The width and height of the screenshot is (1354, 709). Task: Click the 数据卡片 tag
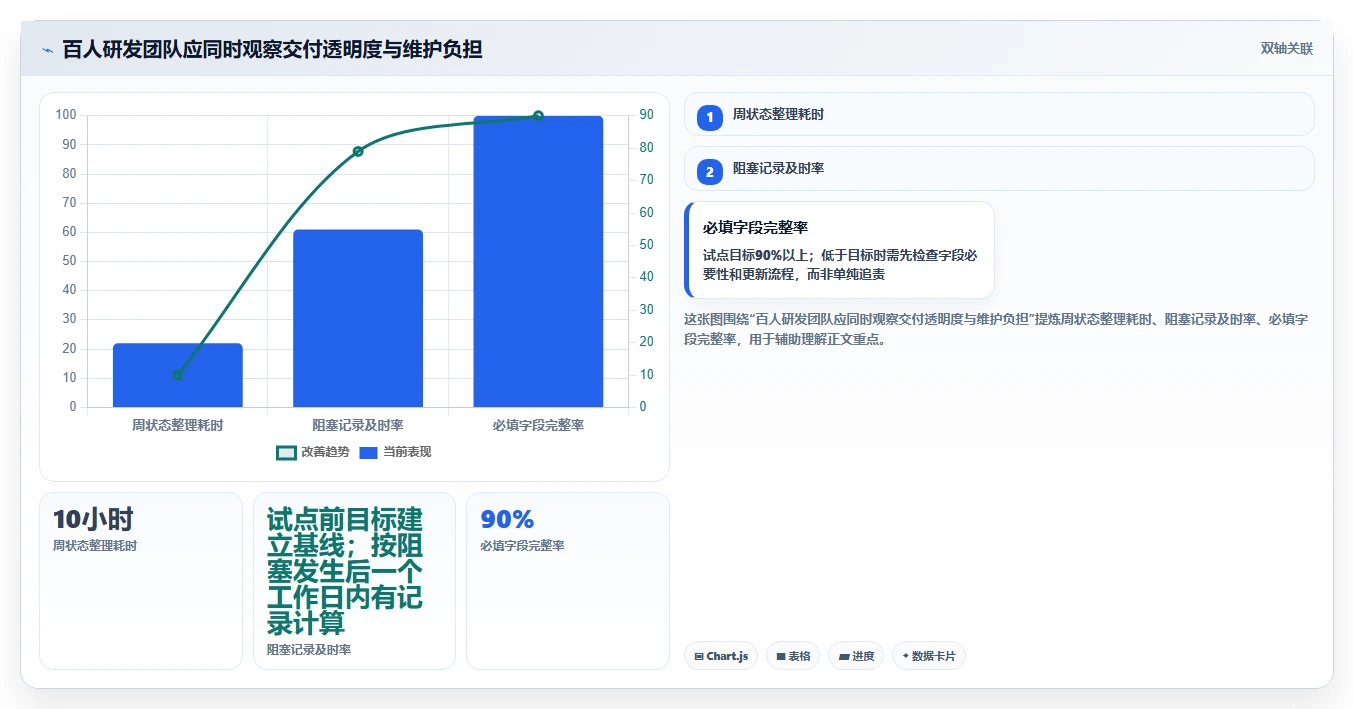tap(929, 656)
